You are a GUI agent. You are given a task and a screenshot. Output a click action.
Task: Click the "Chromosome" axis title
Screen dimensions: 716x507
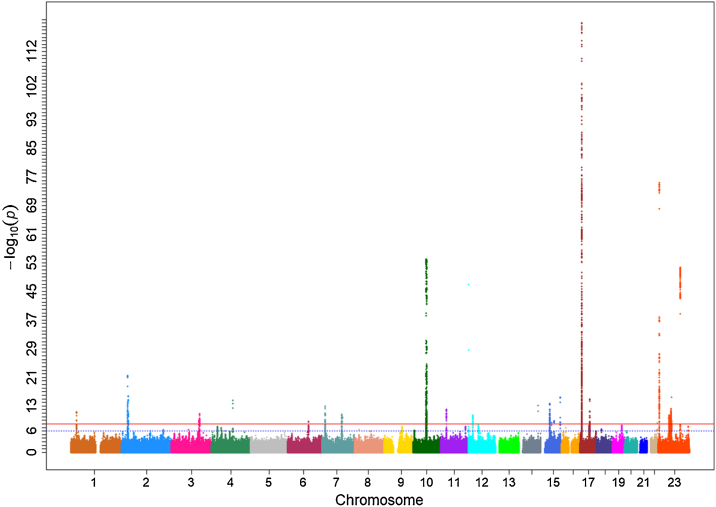(x=379, y=500)
